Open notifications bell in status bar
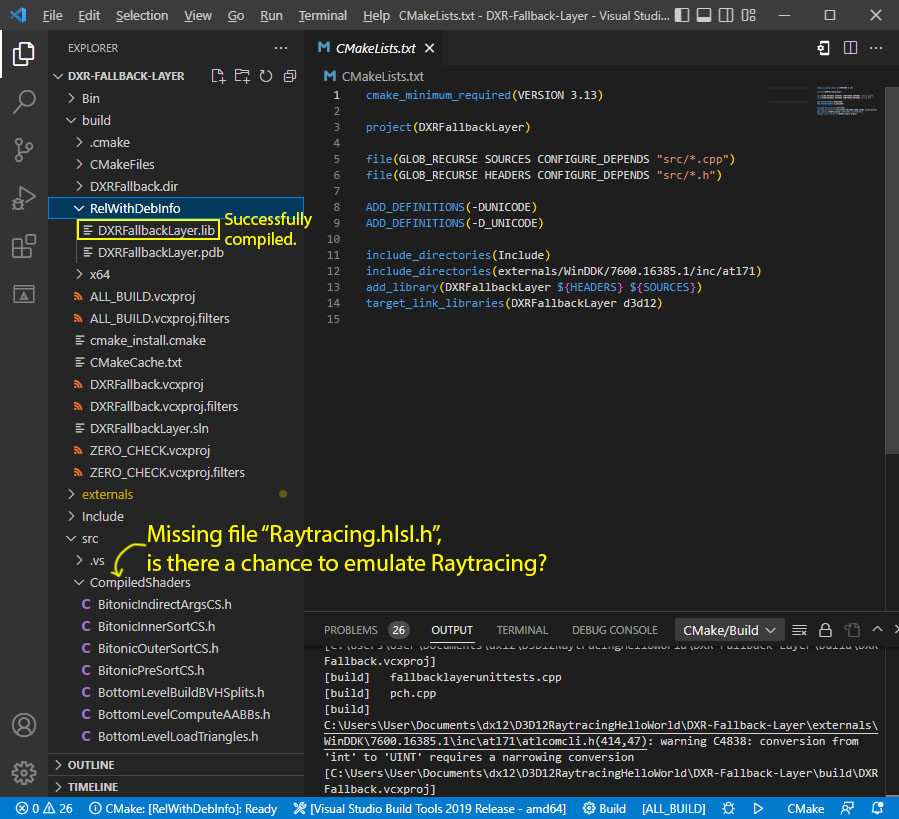 click(877, 809)
